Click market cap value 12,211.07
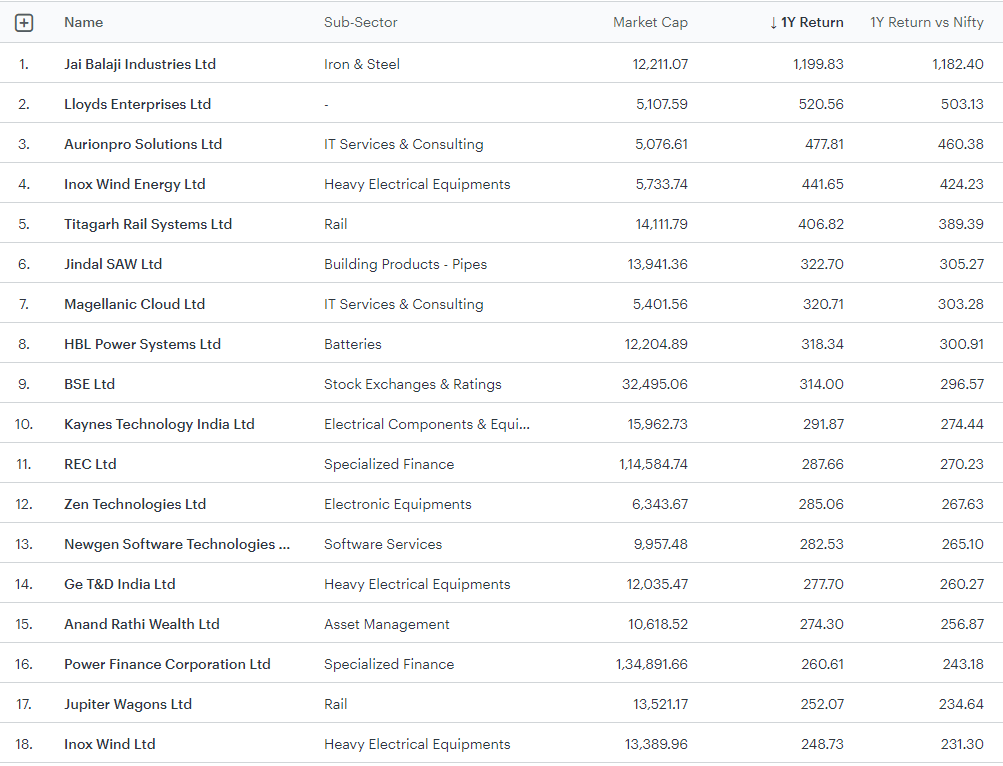The height and width of the screenshot is (766, 1003). 660,64
